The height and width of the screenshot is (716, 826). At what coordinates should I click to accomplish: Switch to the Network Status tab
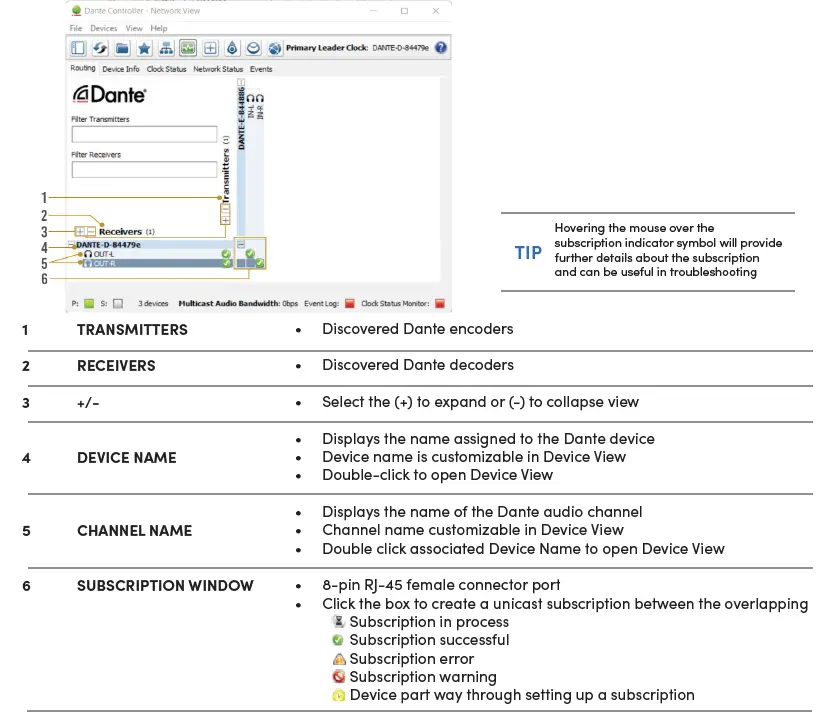coord(218,69)
